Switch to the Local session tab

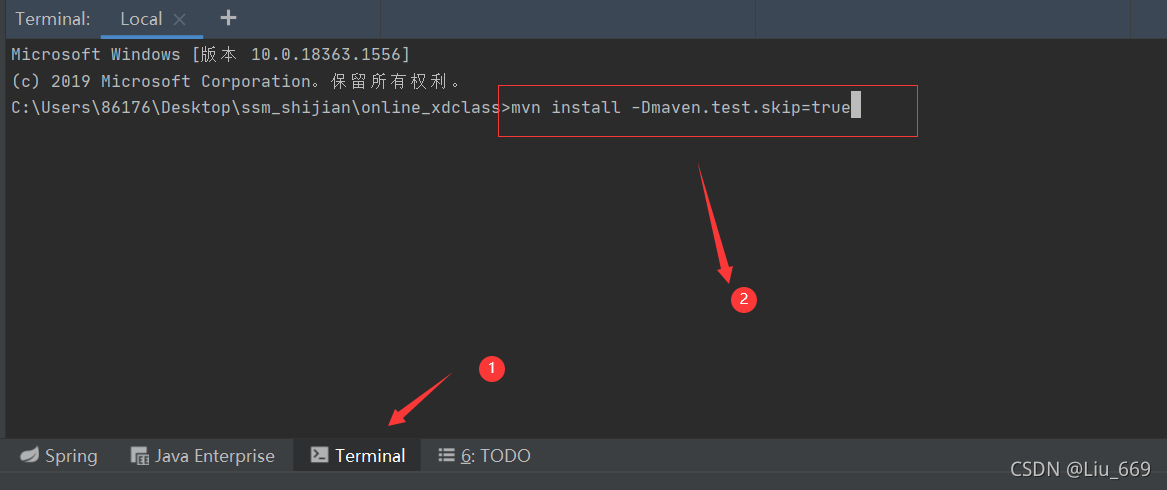[141, 19]
